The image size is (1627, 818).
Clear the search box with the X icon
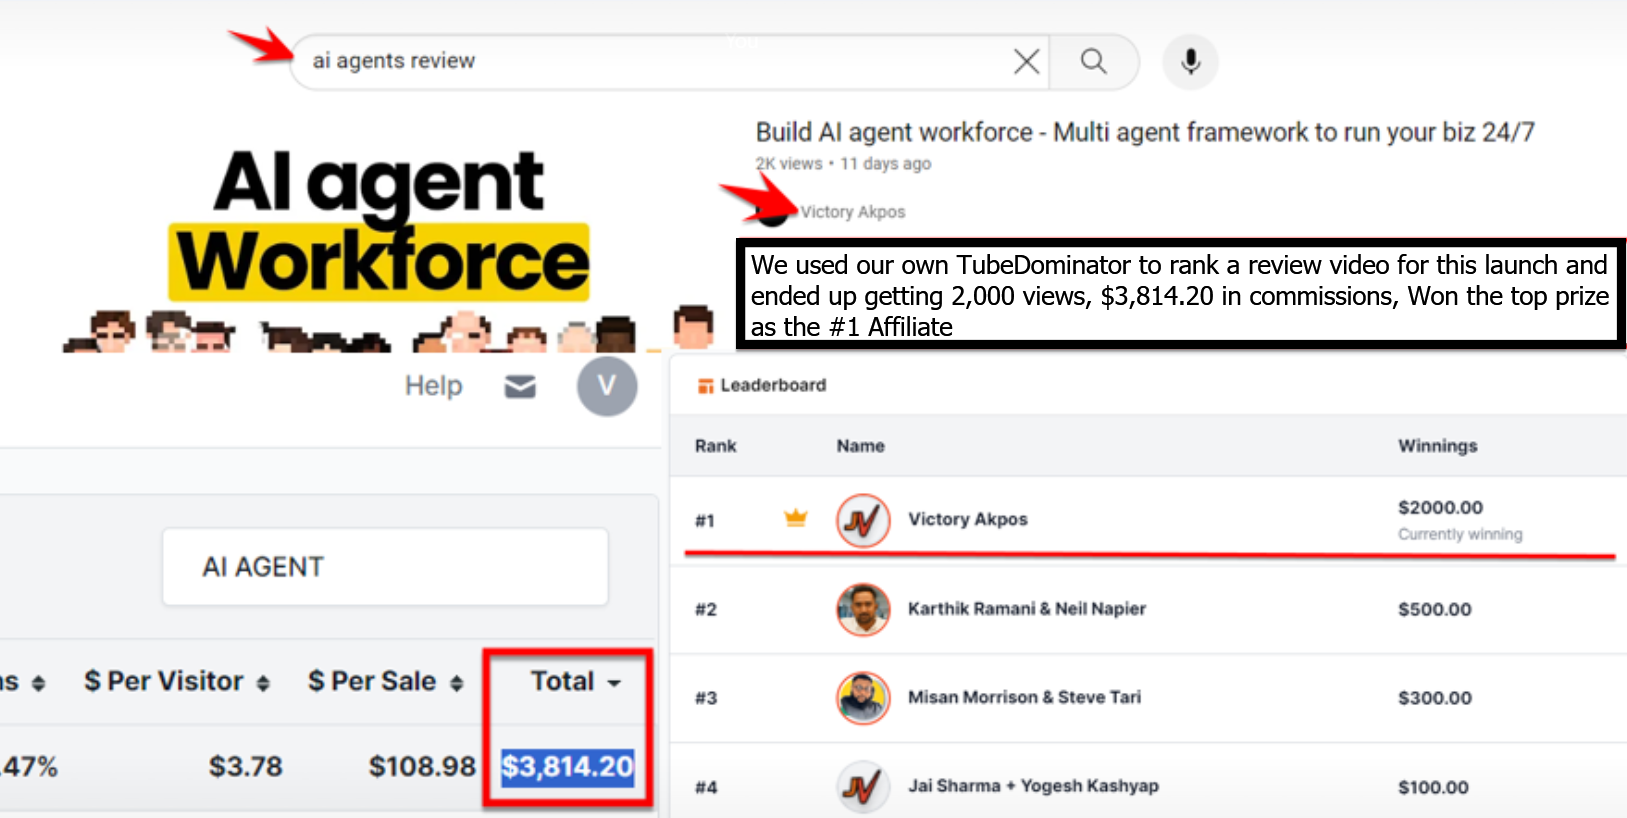coord(1026,62)
